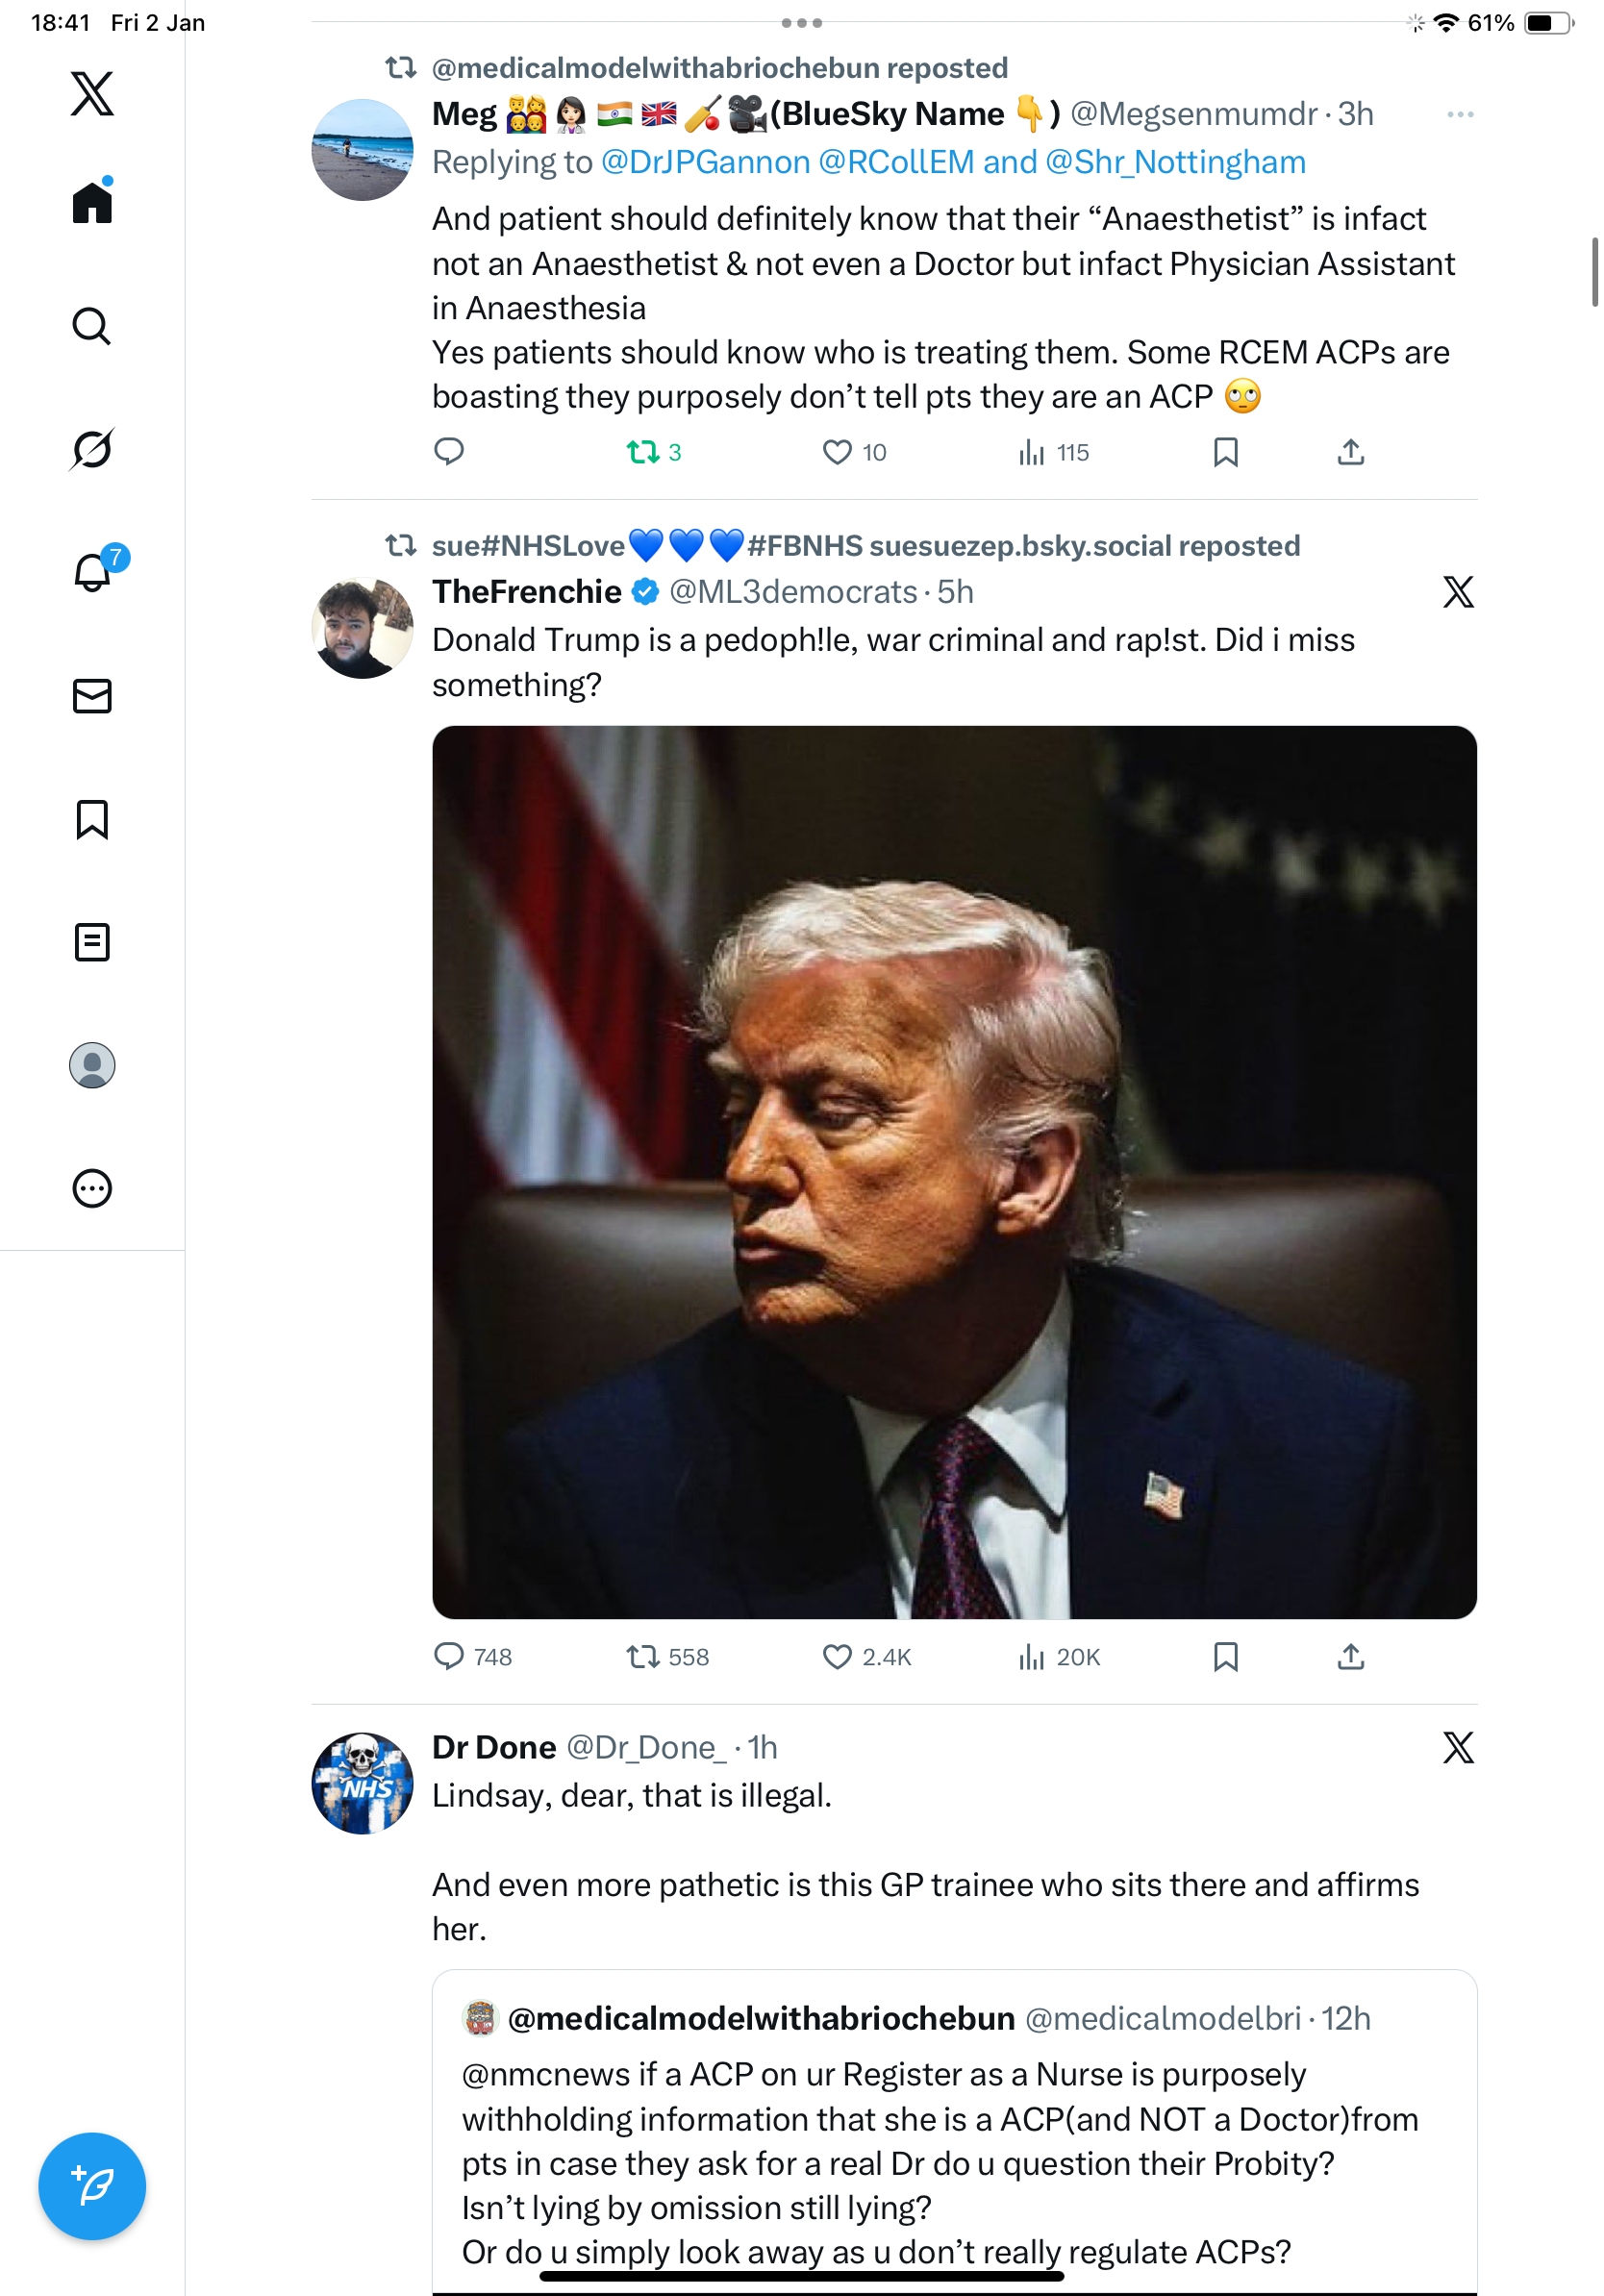The image size is (1604, 2296).
Task: Undo repost on Meg's post
Action: point(643,452)
